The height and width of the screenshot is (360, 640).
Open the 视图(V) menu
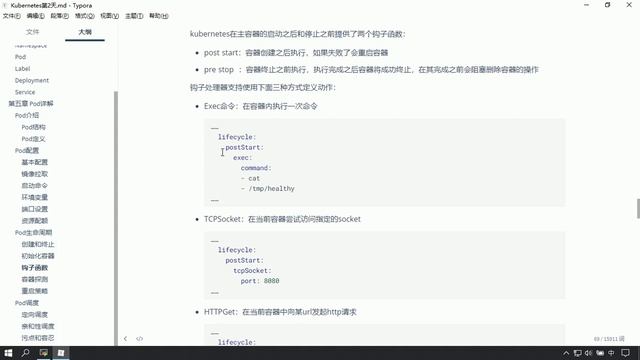click(x=109, y=16)
